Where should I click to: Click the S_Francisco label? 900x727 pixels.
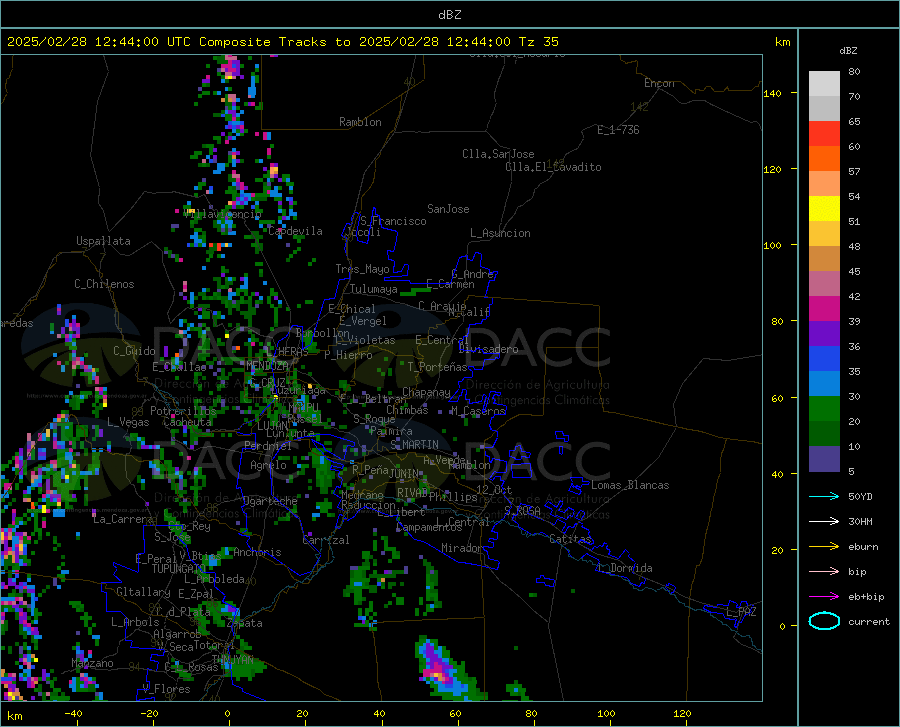click(x=394, y=221)
